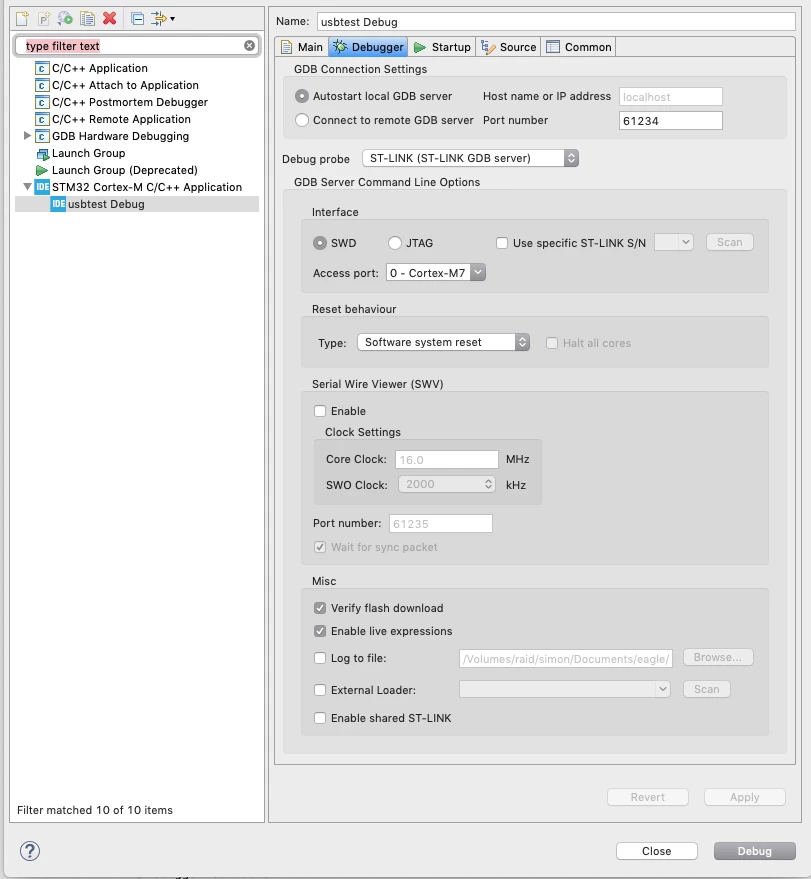811x879 pixels.
Task: Switch to the Startup tab
Action: tap(442, 47)
